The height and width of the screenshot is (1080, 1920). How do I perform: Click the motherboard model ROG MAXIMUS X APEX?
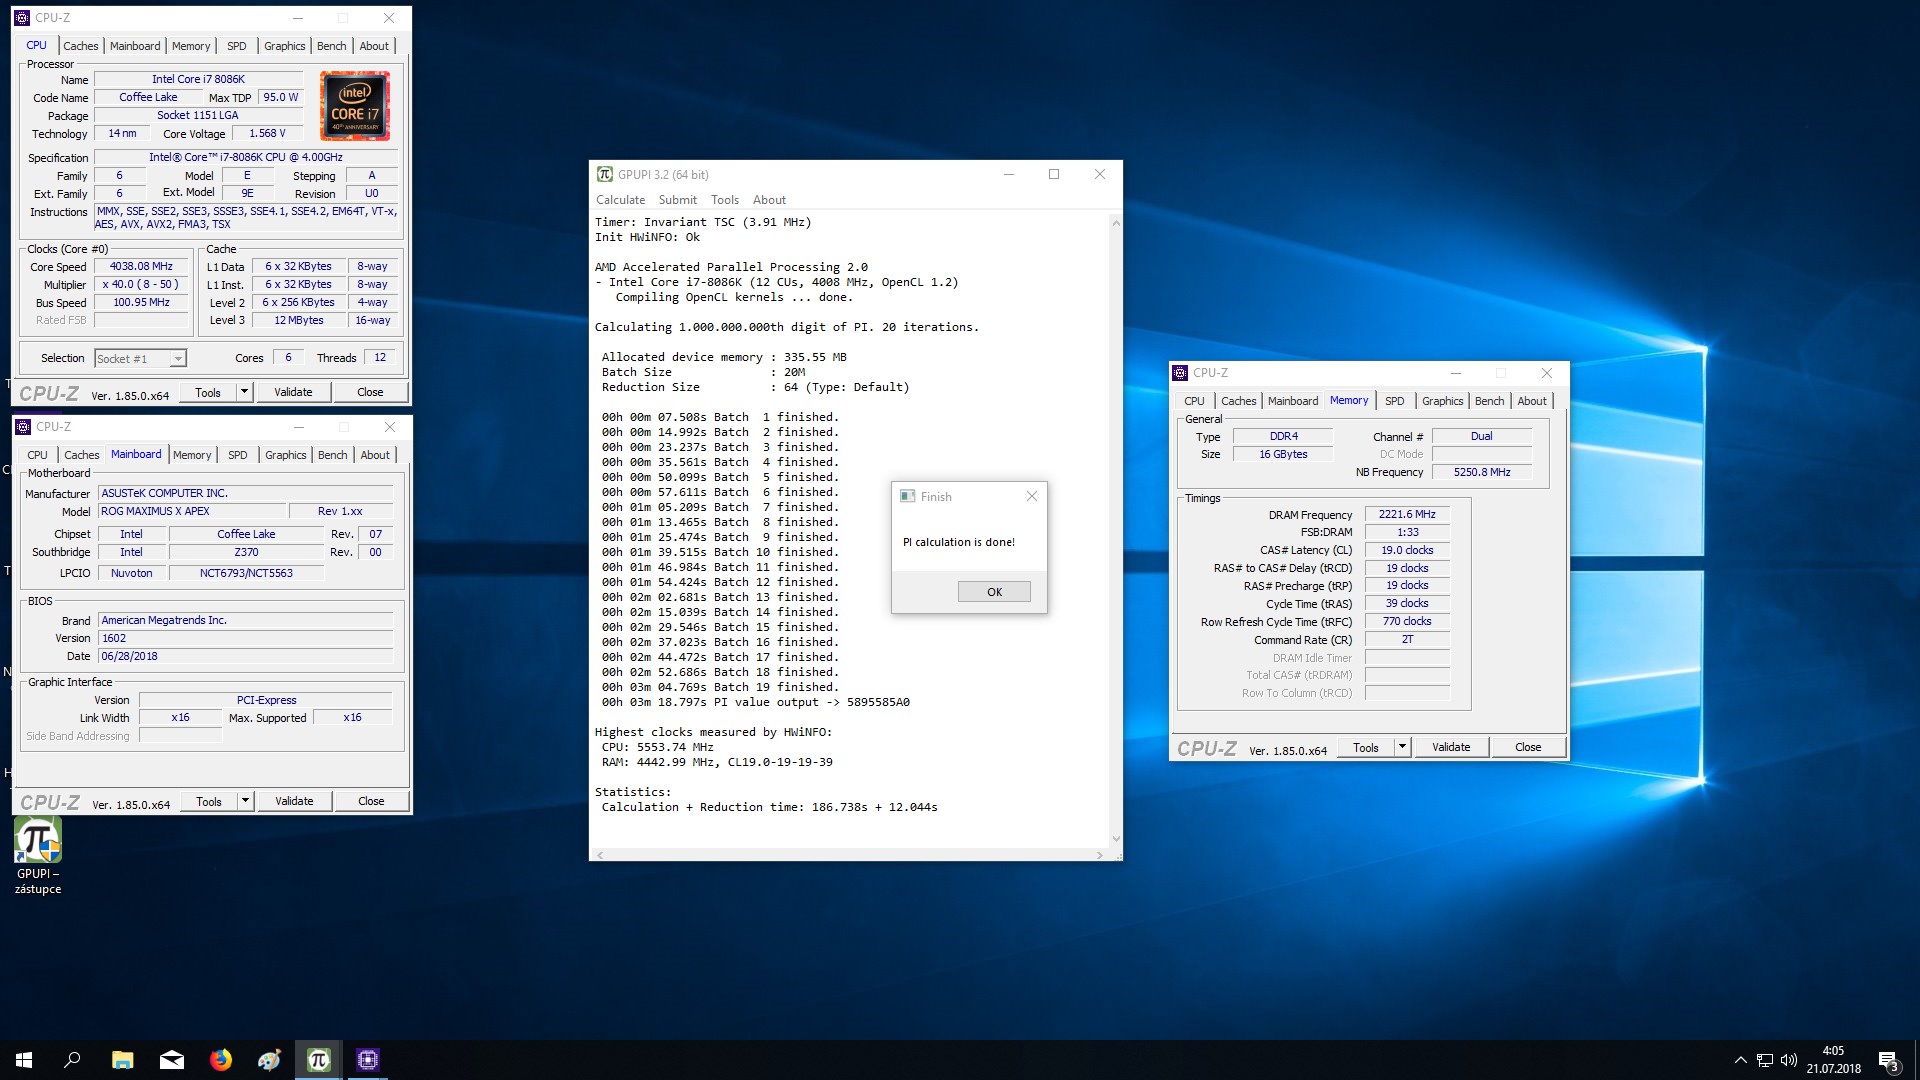click(x=192, y=511)
